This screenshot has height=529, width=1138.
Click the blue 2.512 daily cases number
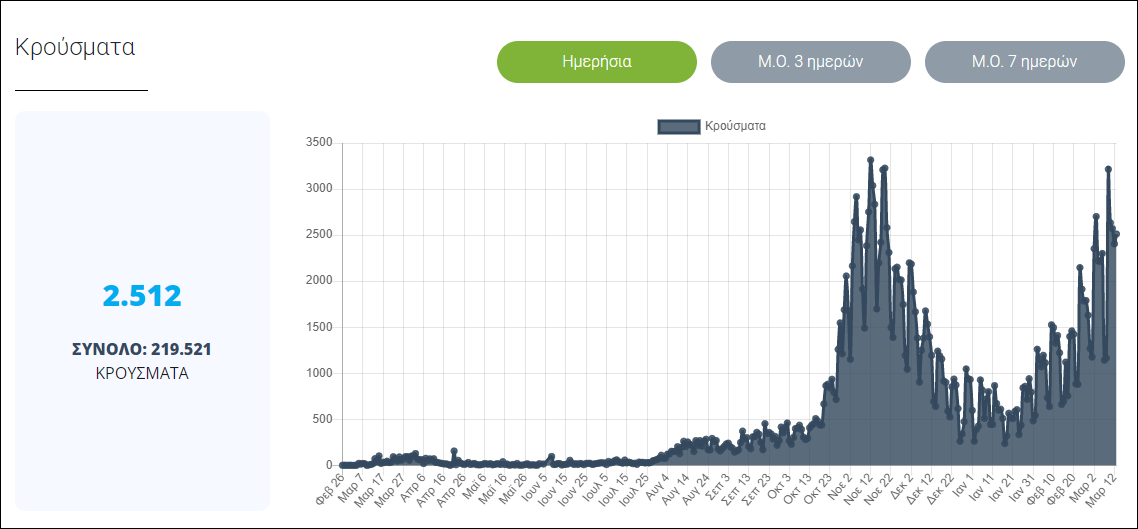coord(142,296)
